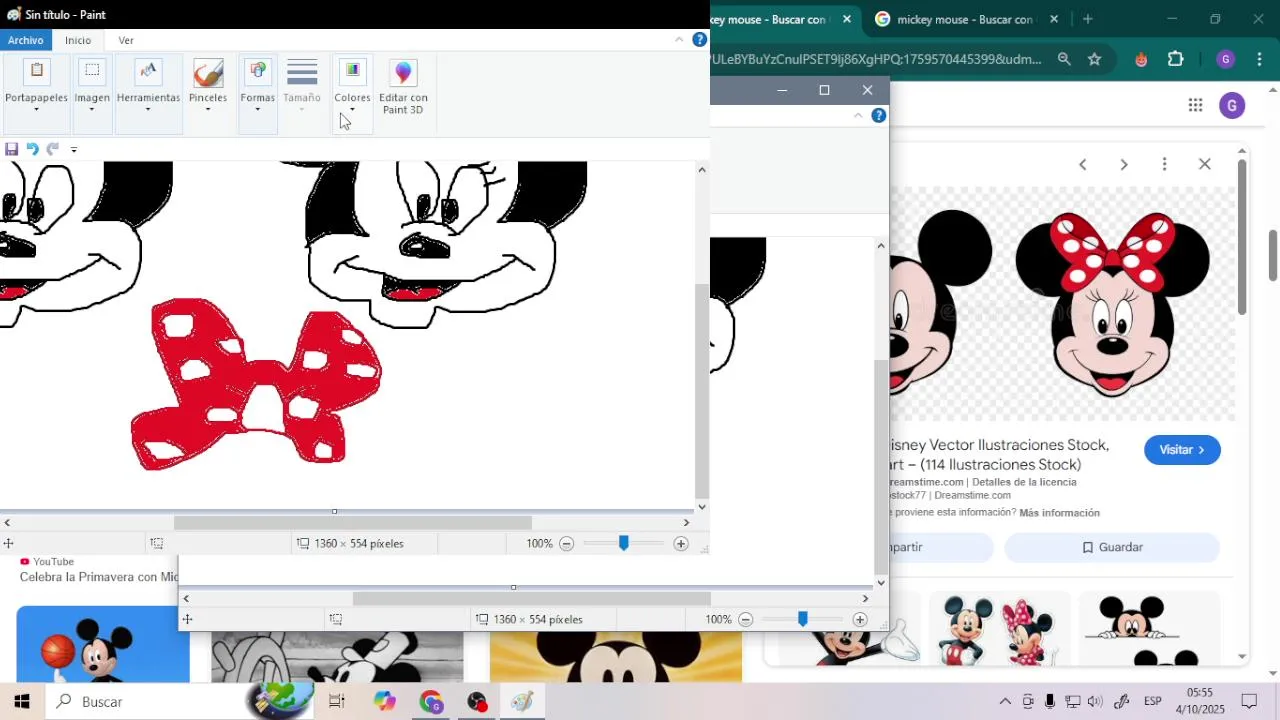Expand the Herramientas dropdown arrow
Screen dimensions: 1280x720
(x=148, y=109)
